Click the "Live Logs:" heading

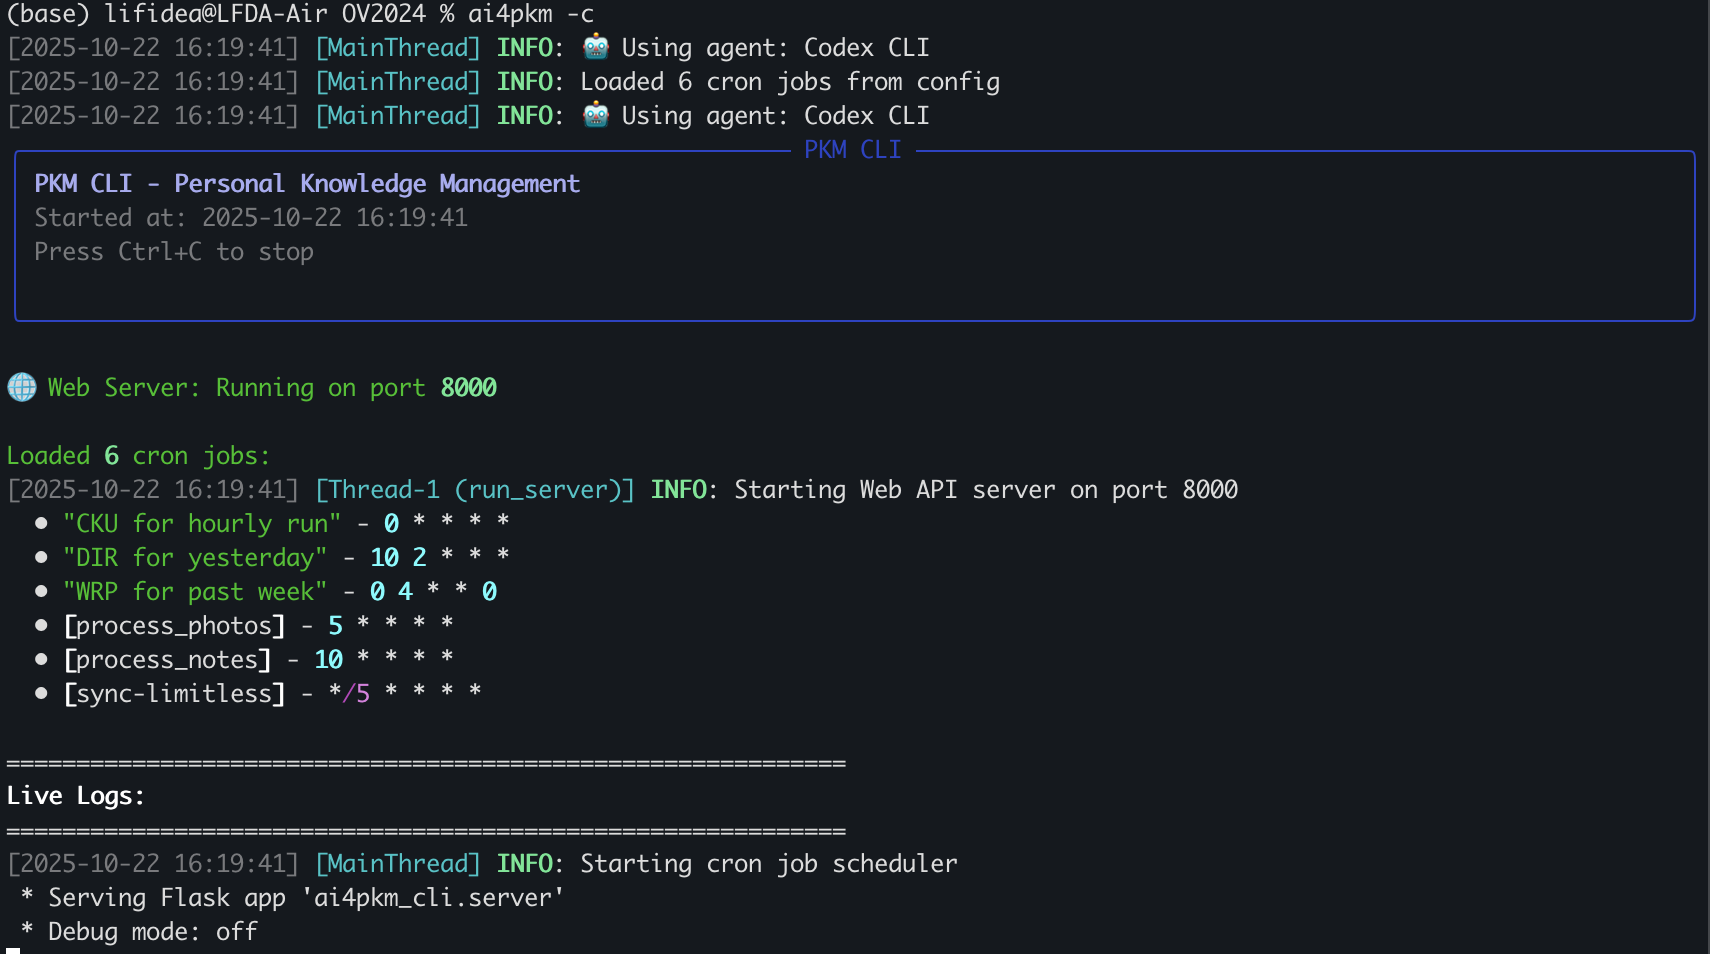(75, 796)
